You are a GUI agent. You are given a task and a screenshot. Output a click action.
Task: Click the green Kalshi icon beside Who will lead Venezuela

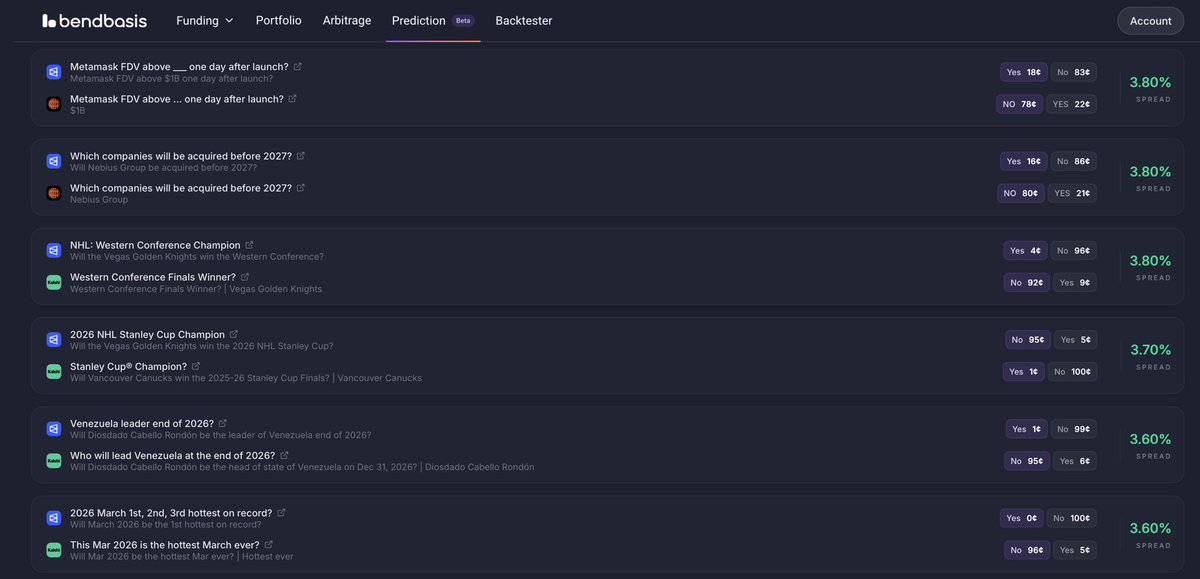(54, 461)
